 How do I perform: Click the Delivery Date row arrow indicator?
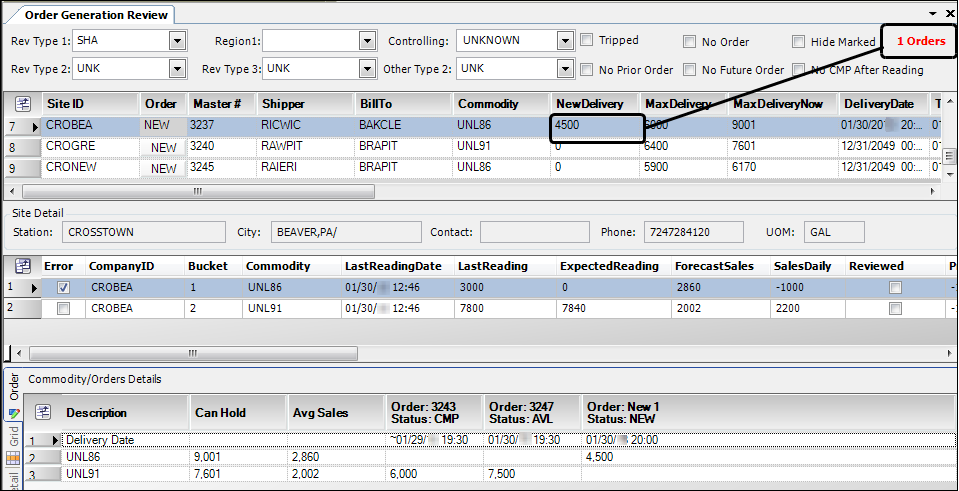(56, 440)
